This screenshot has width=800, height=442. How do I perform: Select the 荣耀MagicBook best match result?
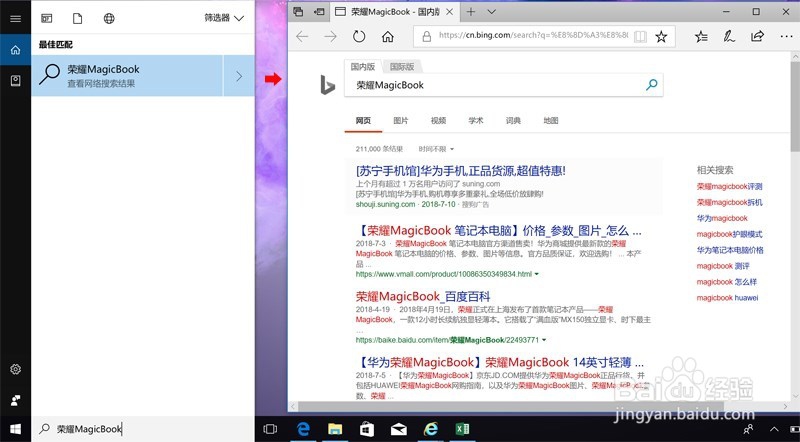[127, 76]
